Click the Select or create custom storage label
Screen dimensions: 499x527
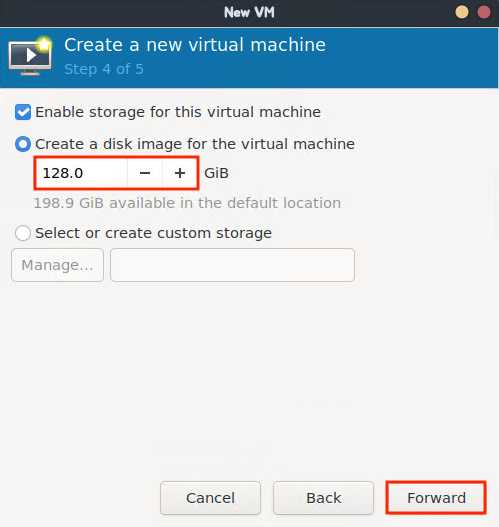tap(153, 233)
